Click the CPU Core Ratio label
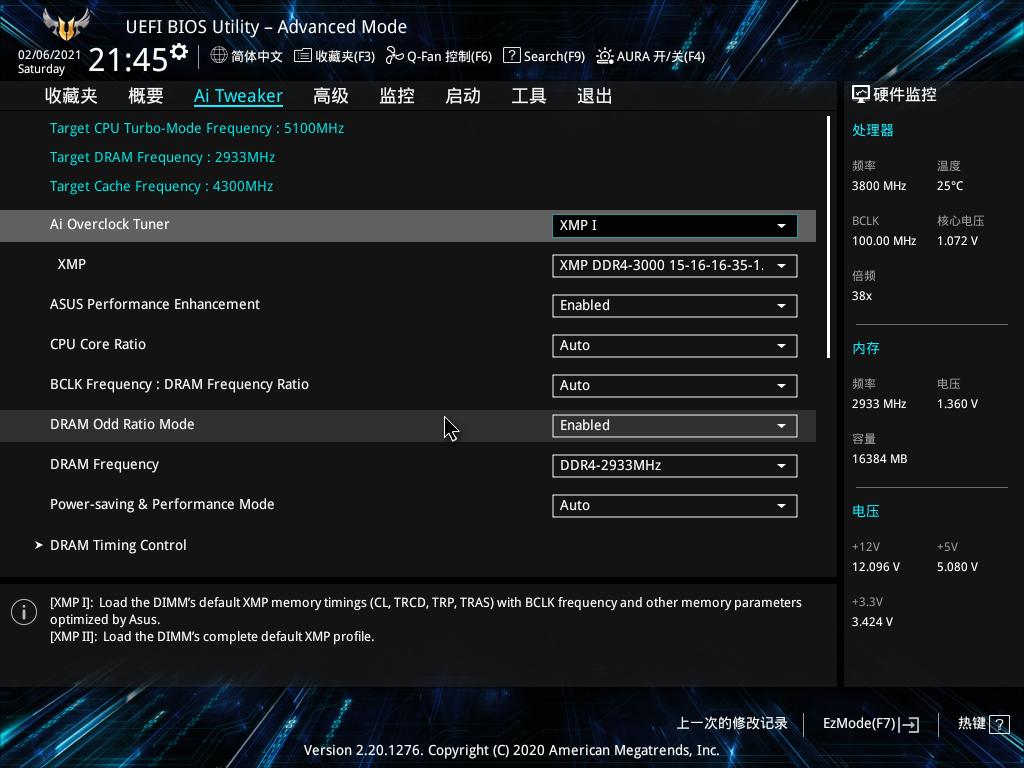This screenshot has height=768, width=1024. pos(98,344)
